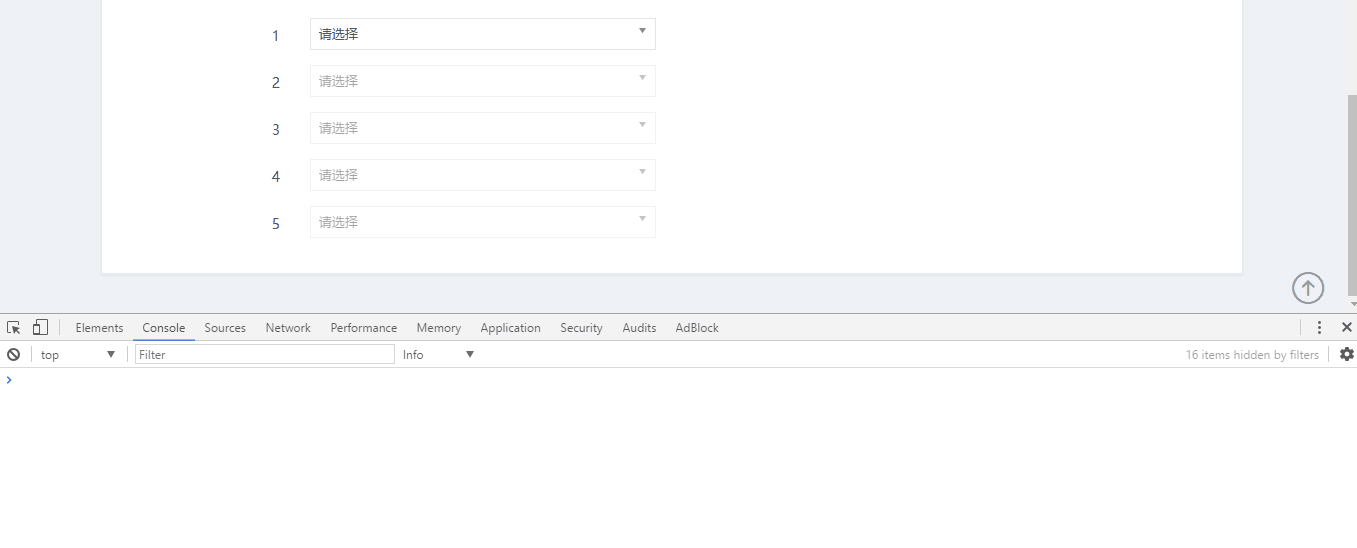The height and width of the screenshot is (548, 1357).
Task: Click the scrollbar down arrow
Action: click(1352, 304)
